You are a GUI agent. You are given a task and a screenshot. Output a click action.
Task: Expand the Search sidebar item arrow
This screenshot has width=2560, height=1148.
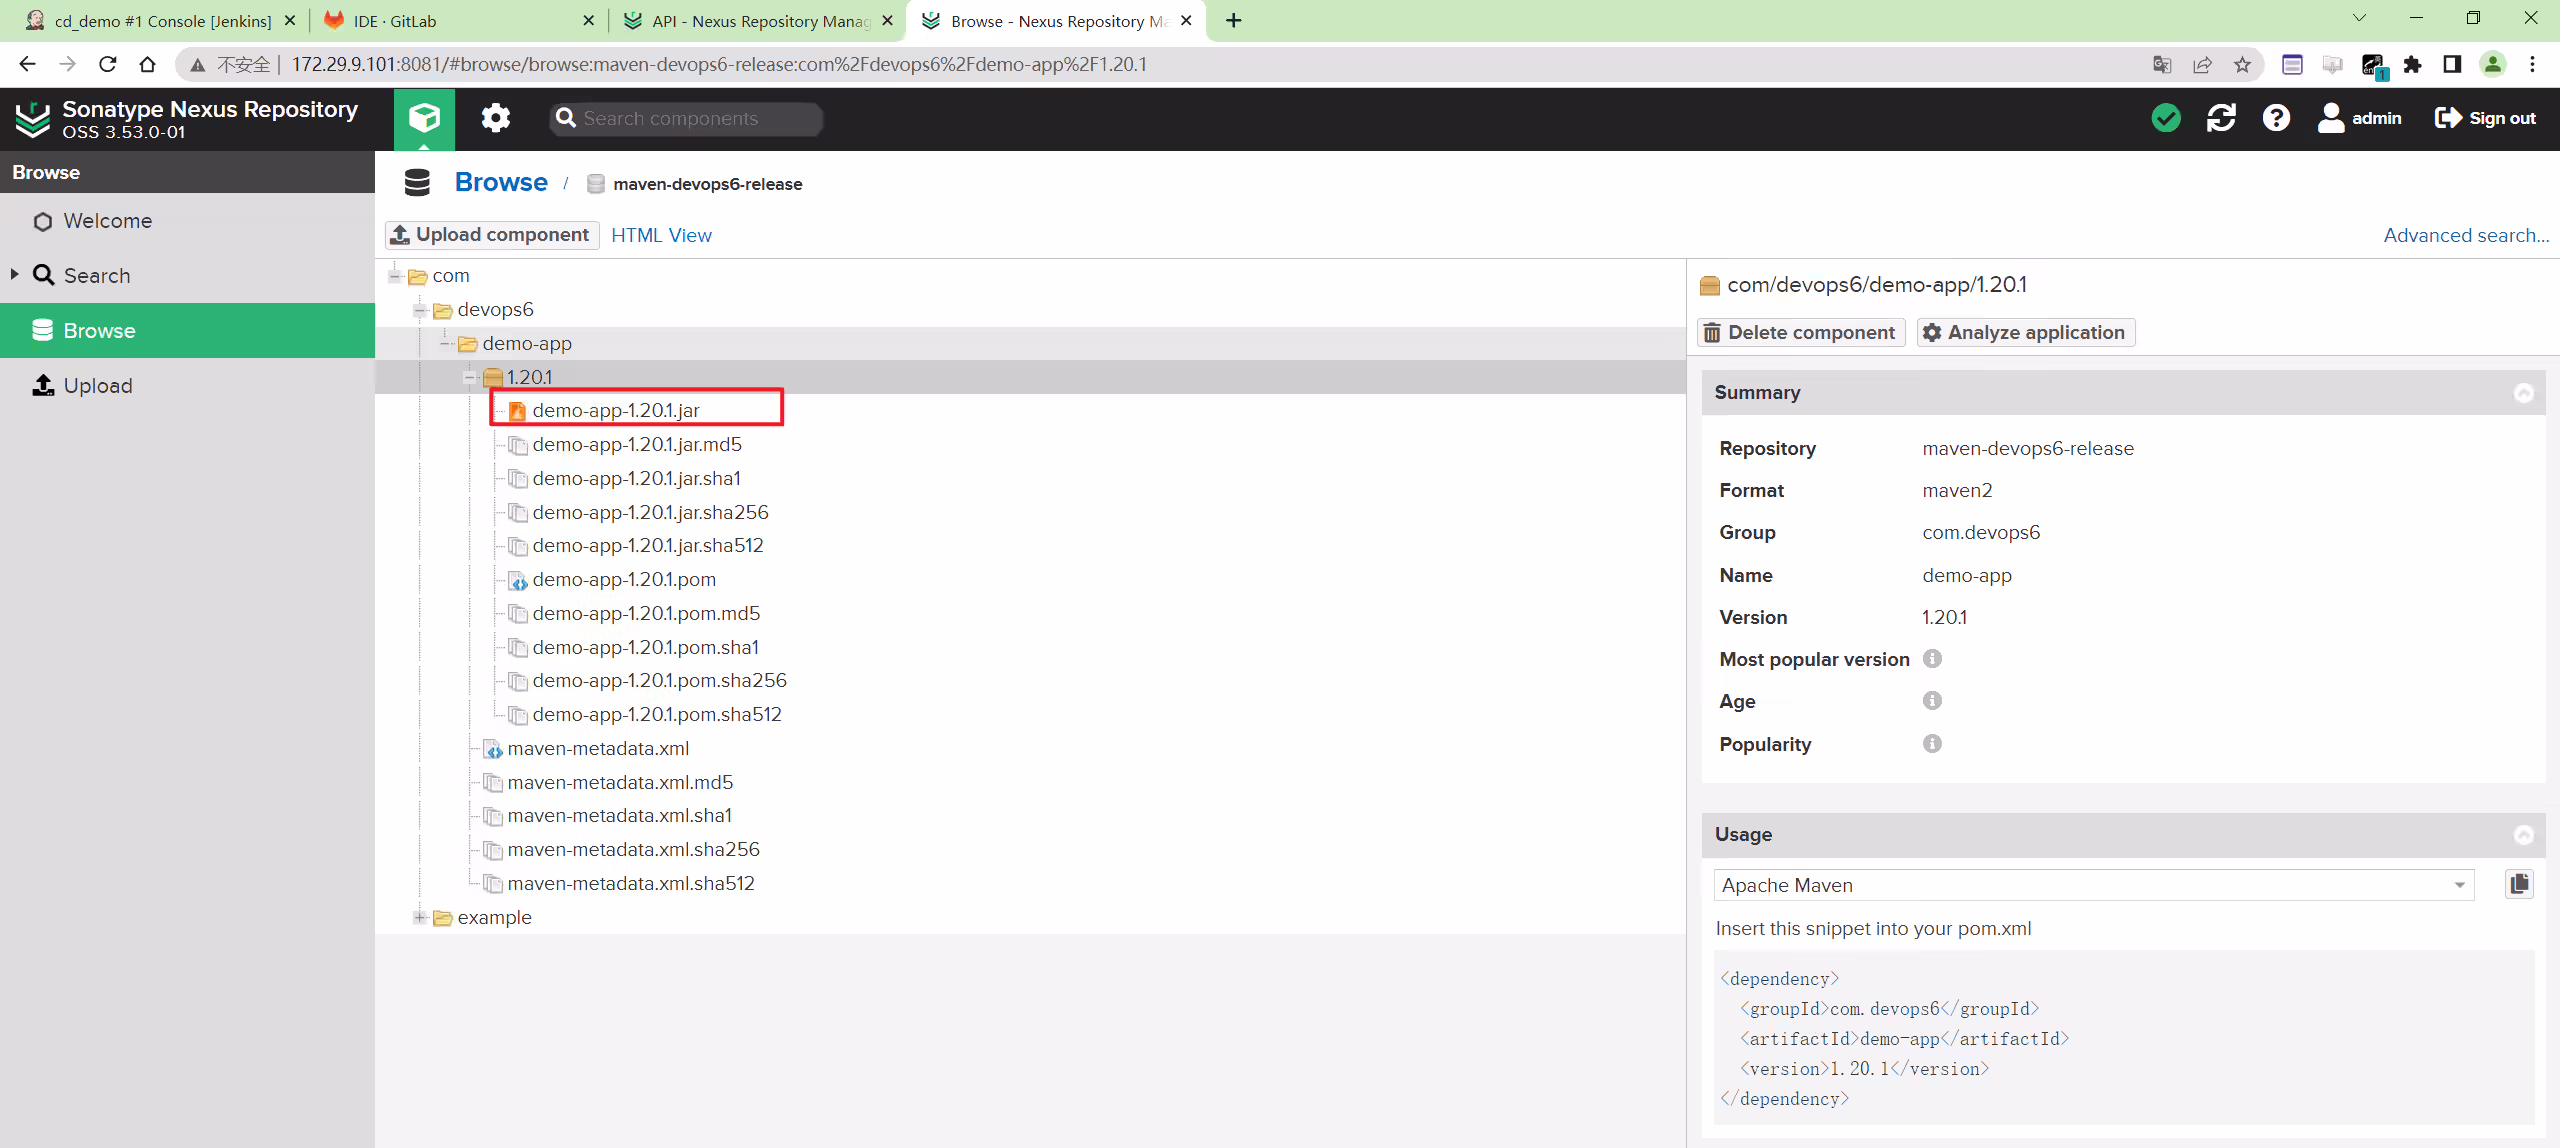click(x=14, y=274)
